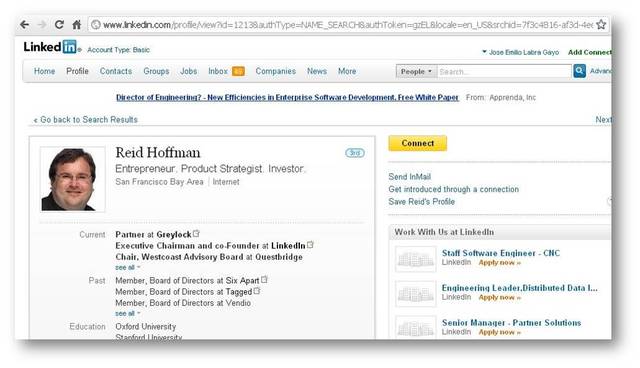Click the yellow Connect button
Screen dimensions: 640x368
[x=418, y=143]
